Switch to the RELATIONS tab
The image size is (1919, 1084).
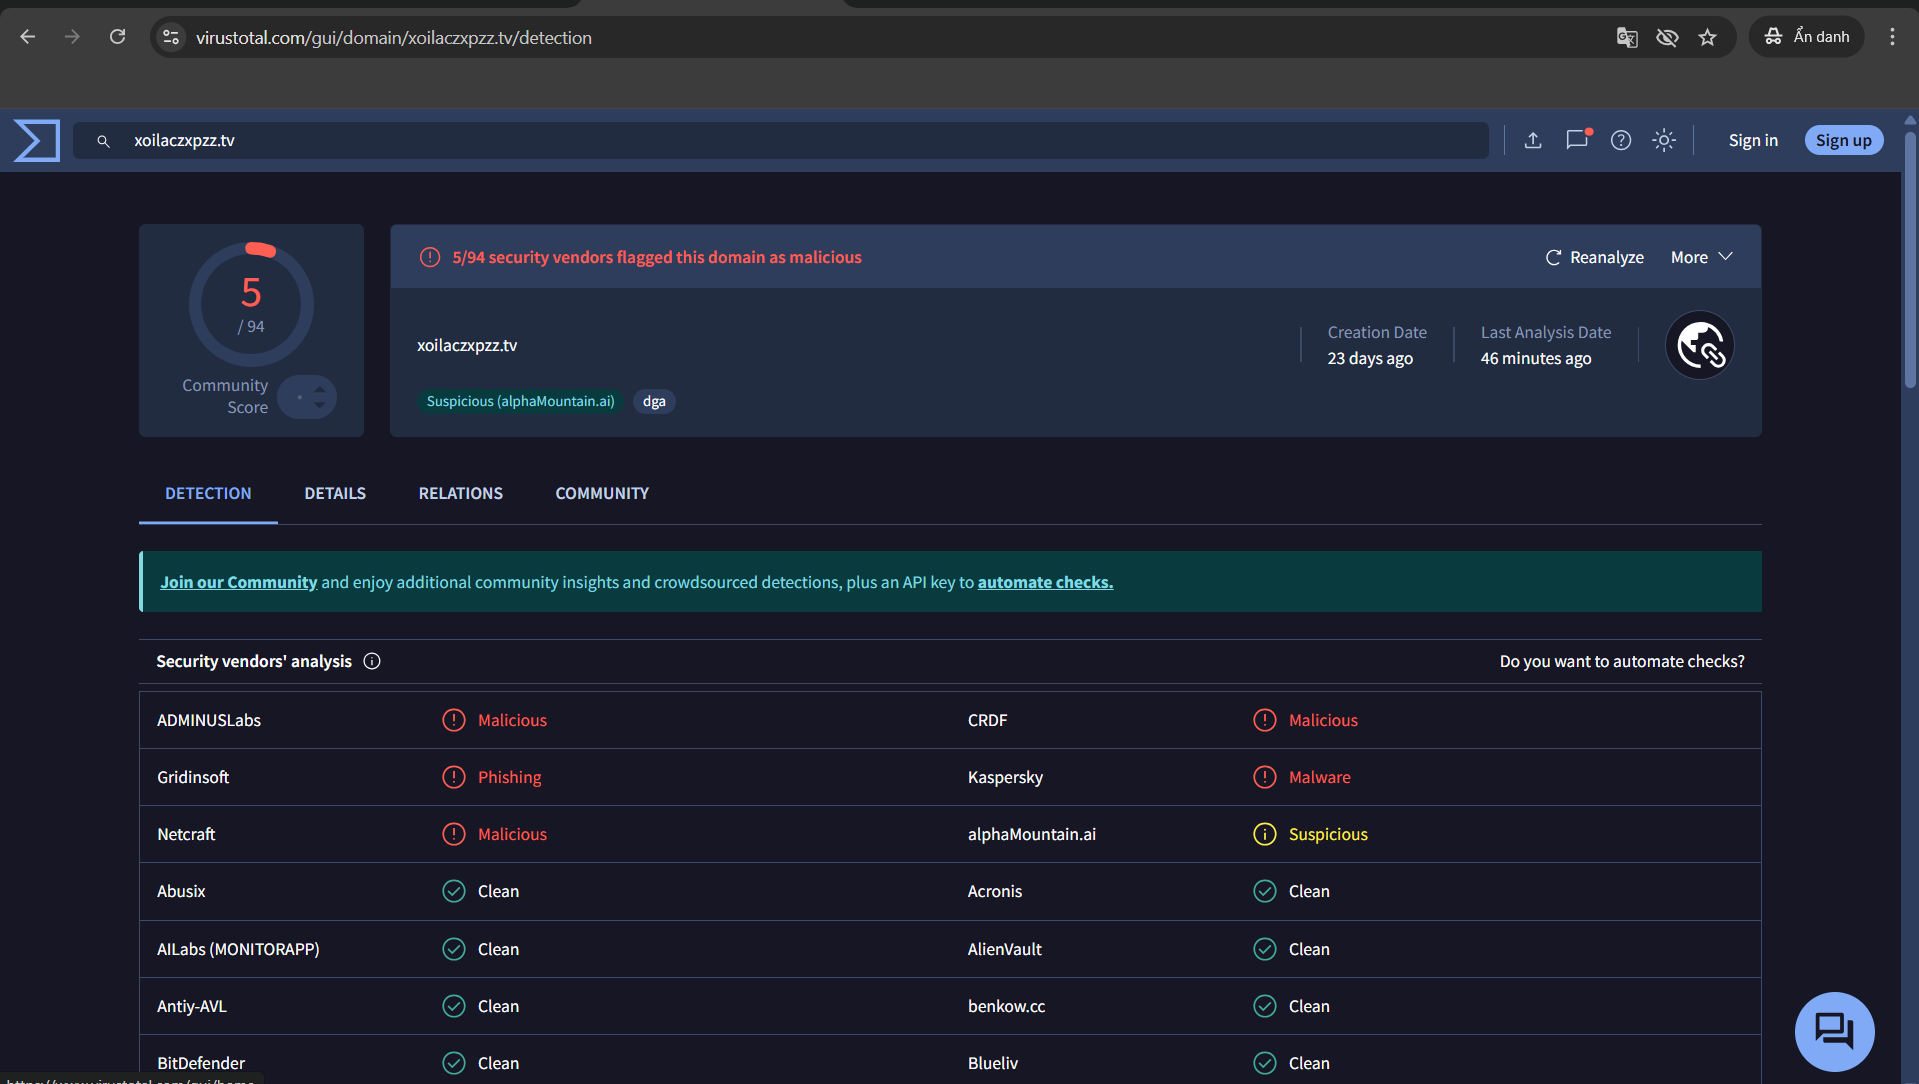[461, 493]
